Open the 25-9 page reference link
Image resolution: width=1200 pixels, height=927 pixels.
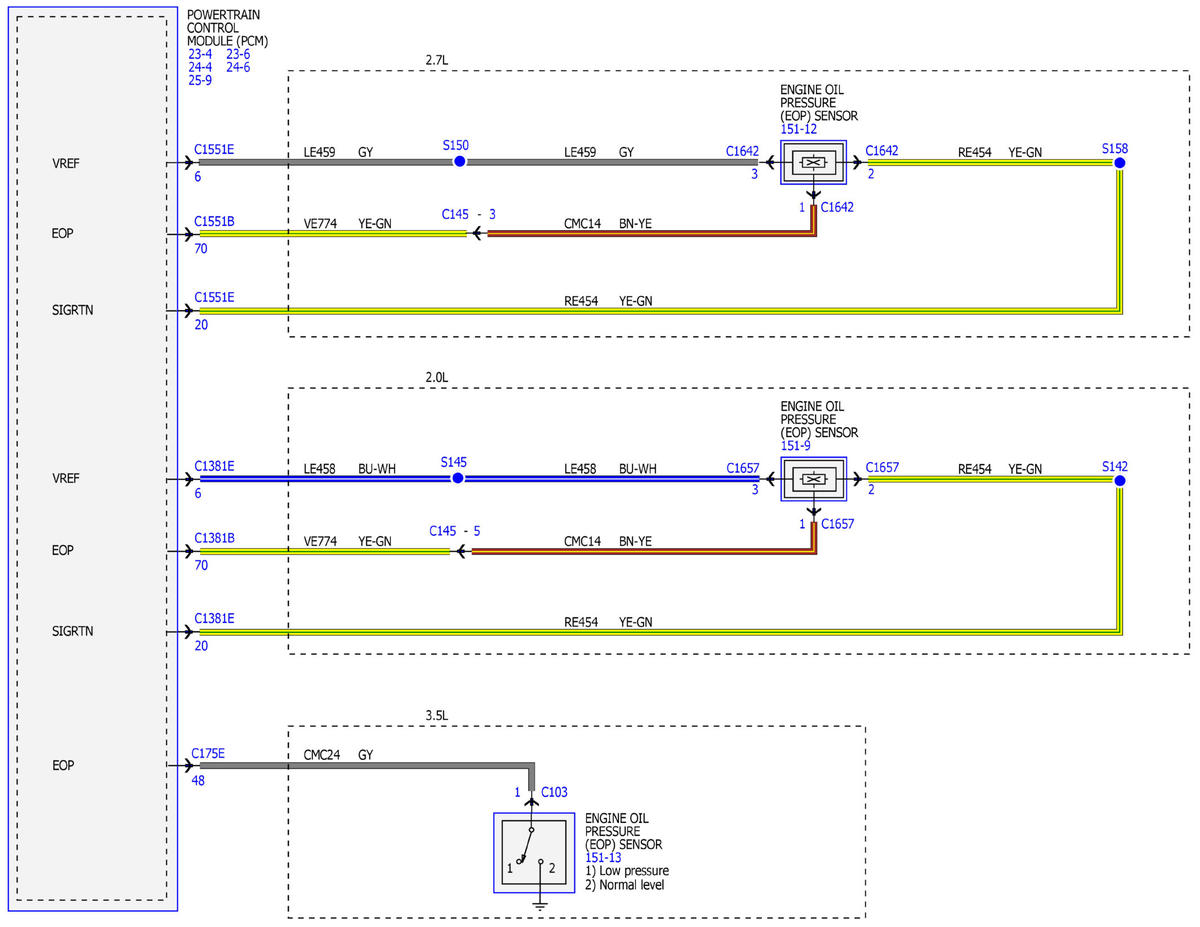coord(200,81)
